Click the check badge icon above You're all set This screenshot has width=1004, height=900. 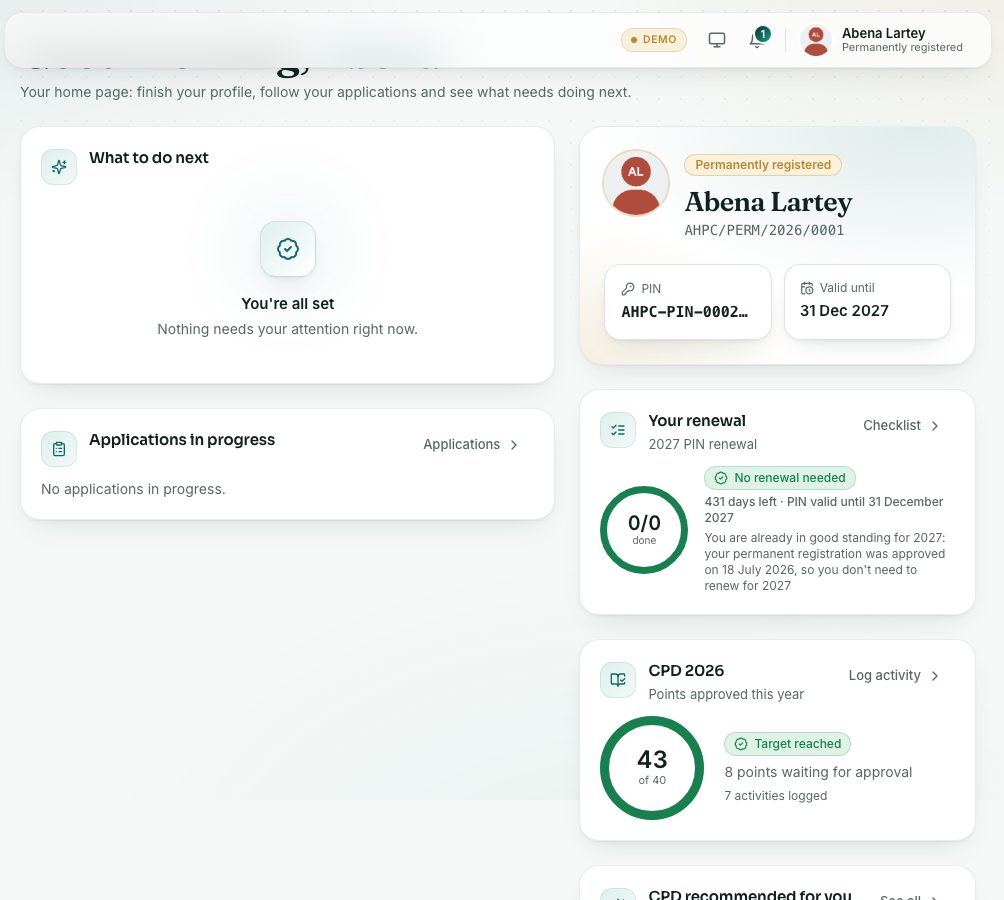[x=287, y=249]
